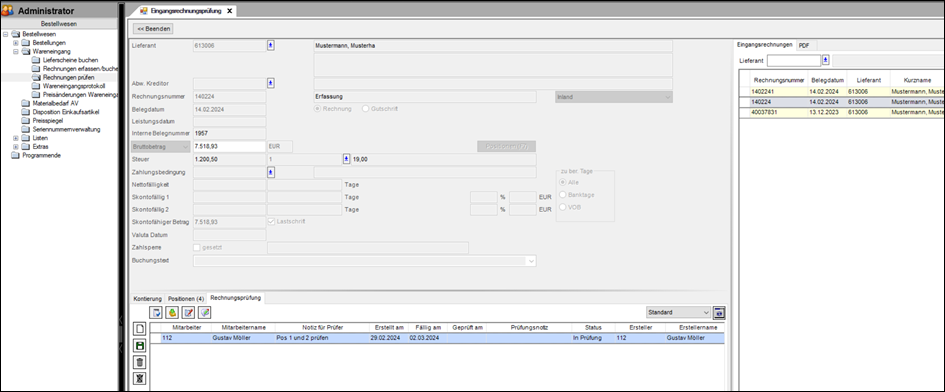
Task: Switch to the Positionen (4) tab
Action: click(x=186, y=299)
